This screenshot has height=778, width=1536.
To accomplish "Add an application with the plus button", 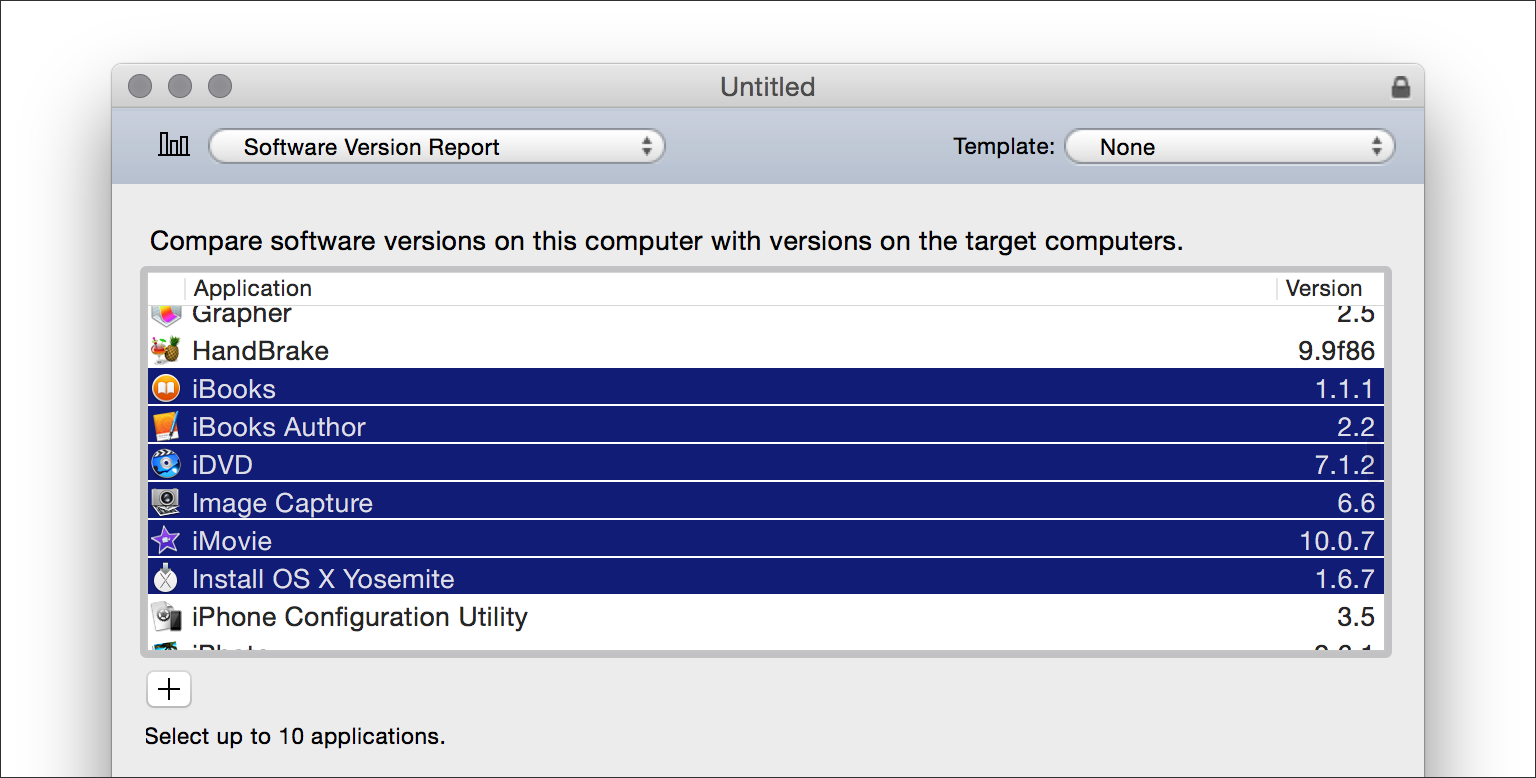I will pyautogui.click(x=169, y=689).
